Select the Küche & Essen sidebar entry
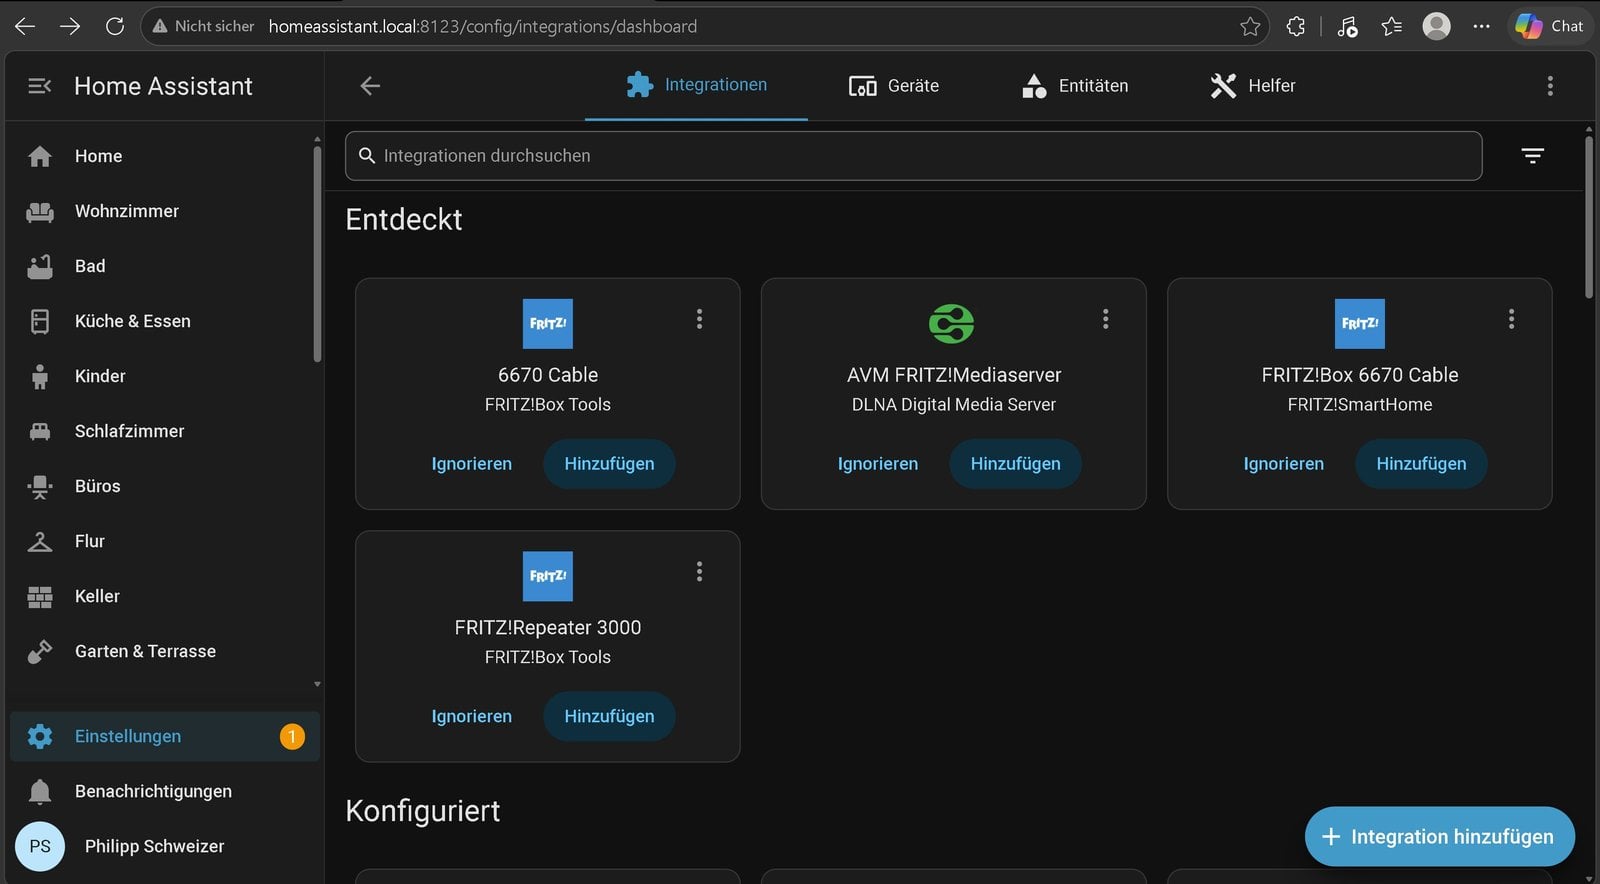Image resolution: width=1600 pixels, height=884 pixels. click(165, 321)
